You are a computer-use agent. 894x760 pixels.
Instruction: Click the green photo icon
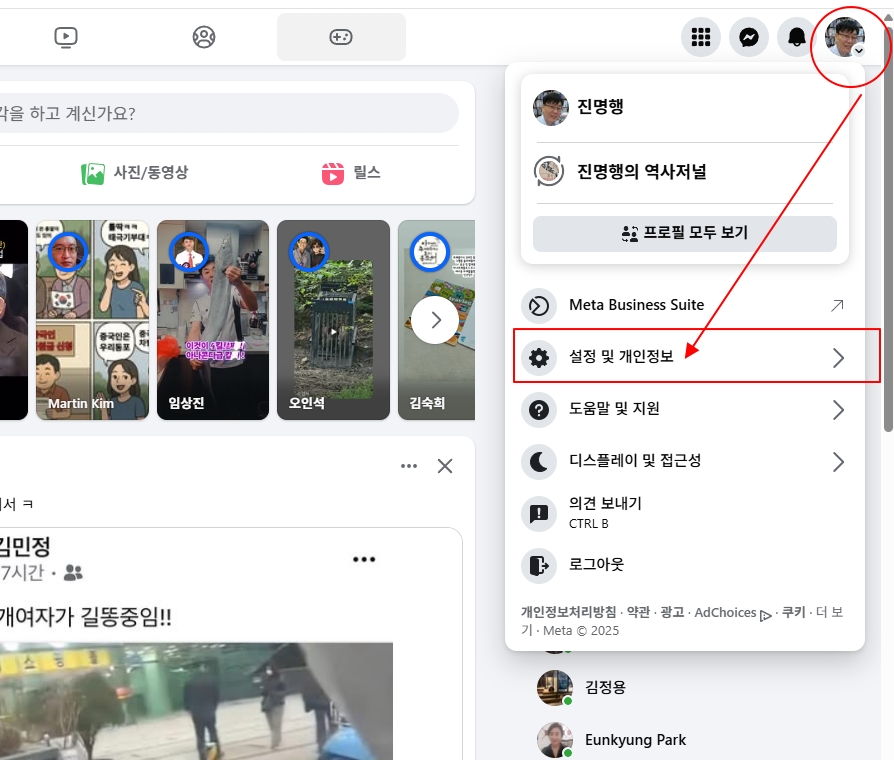93,173
